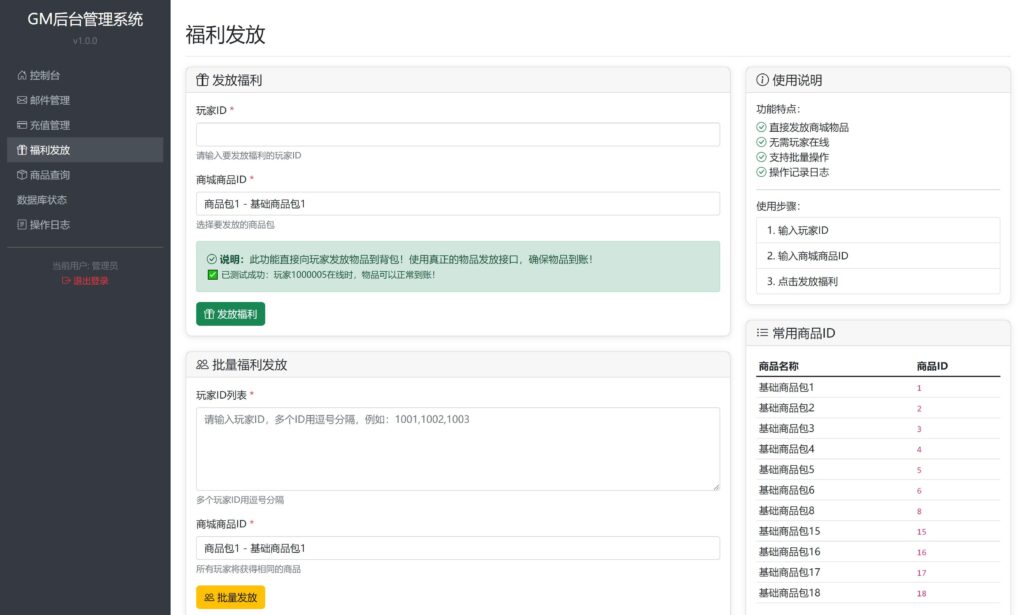1024x615 pixels.
Task: Click the log icon beside 操作日志
Action: pyautogui.click(x=22, y=226)
